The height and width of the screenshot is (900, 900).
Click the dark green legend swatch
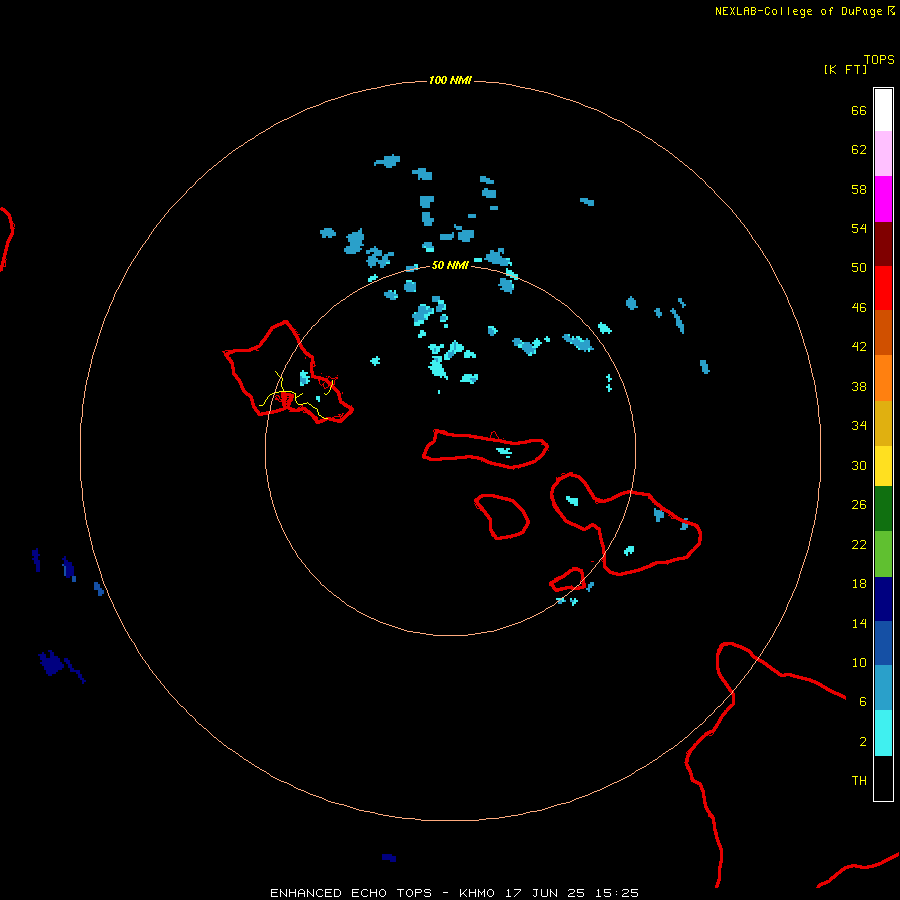tap(883, 509)
